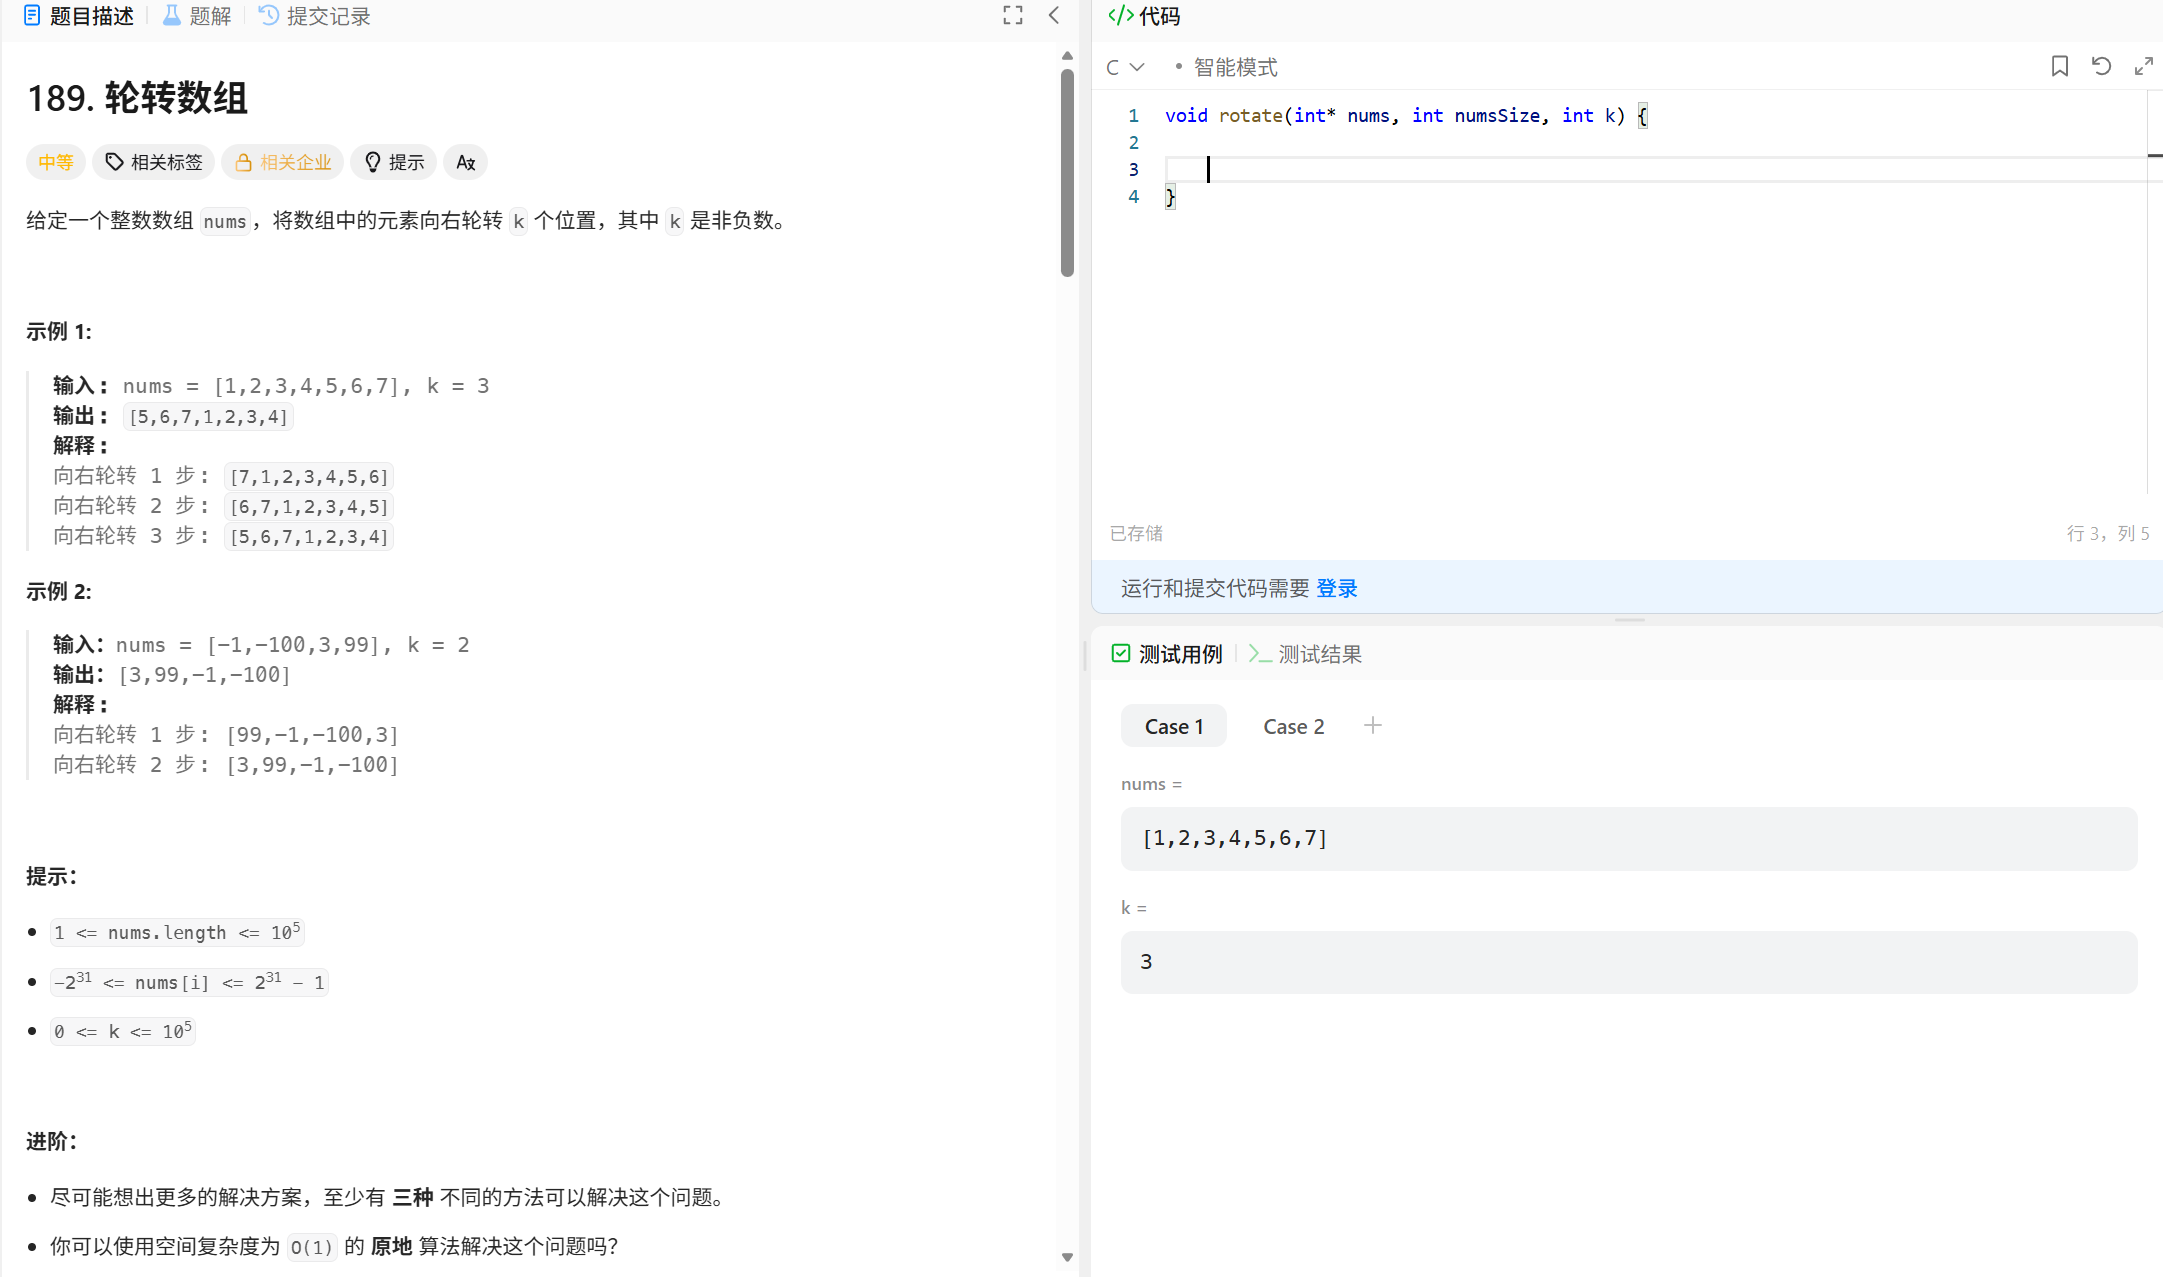The height and width of the screenshot is (1277, 2163).
Task: Click the fullscreen icon on the problem panel
Action: (1012, 15)
